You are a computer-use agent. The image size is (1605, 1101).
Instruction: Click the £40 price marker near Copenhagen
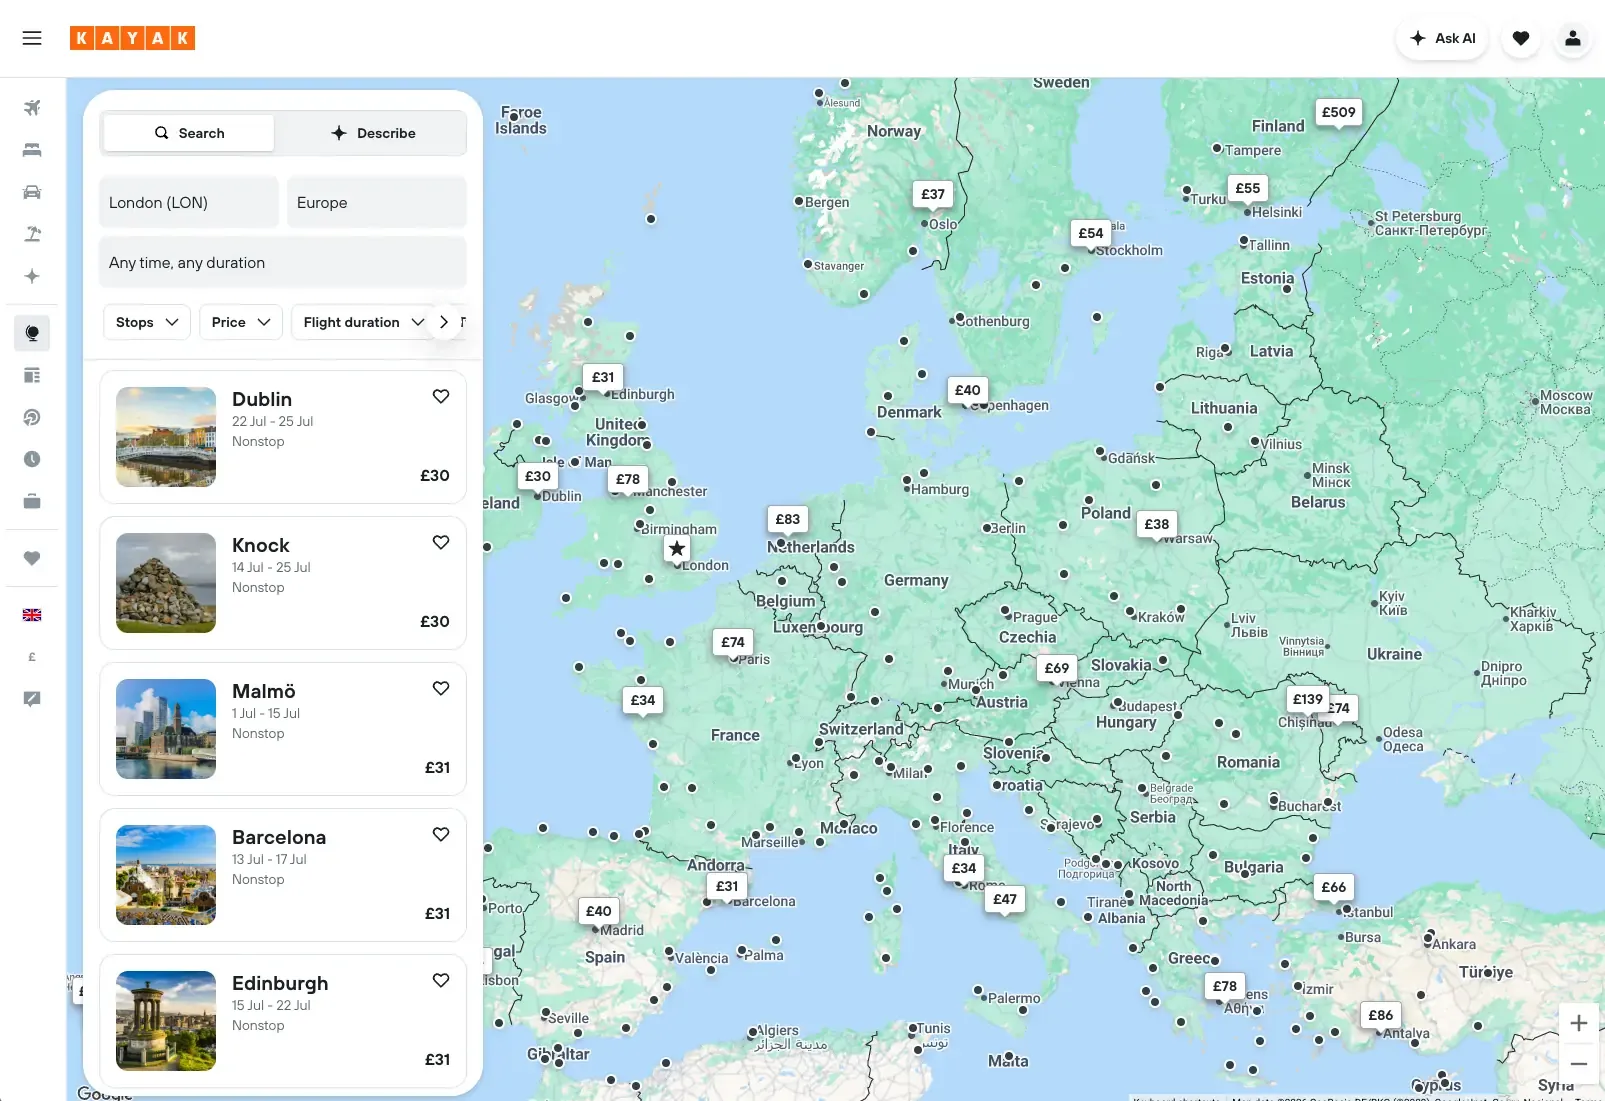[x=968, y=390]
